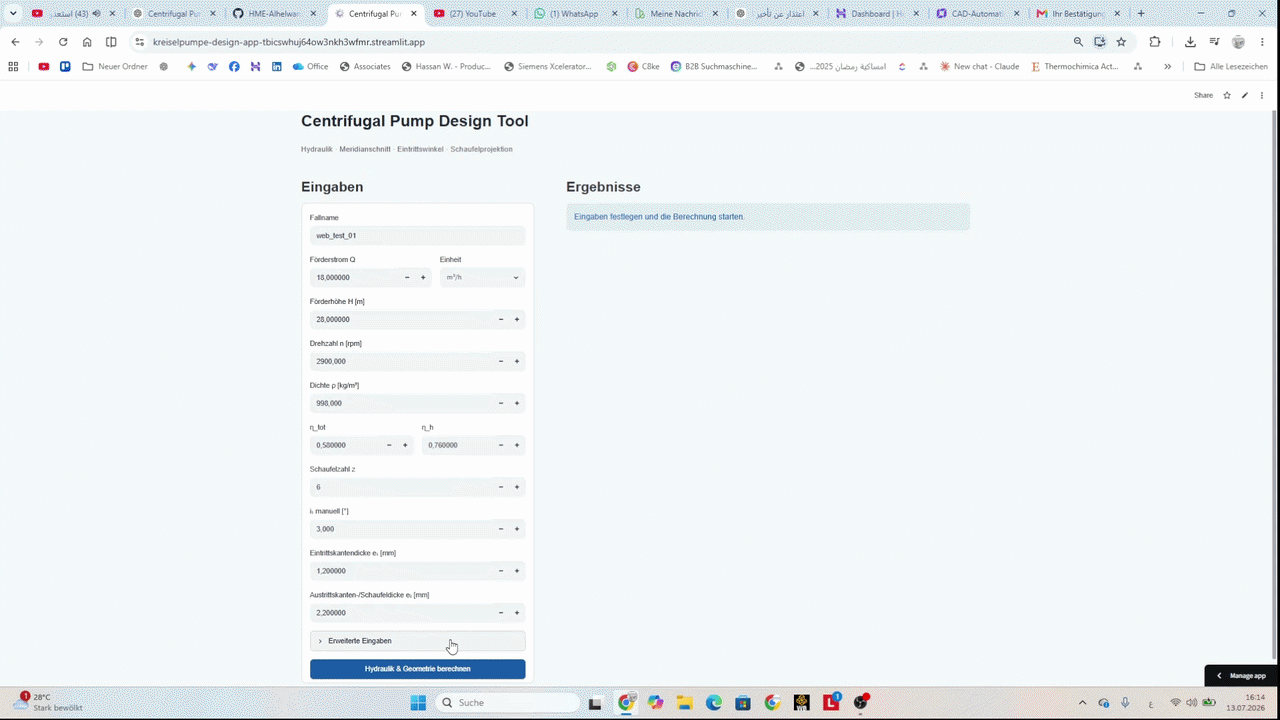Click the zoom magnifier in the address bar
The height and width of the screenshot is (720, 1280).
pyautogui.click(x=1078, y=42)
